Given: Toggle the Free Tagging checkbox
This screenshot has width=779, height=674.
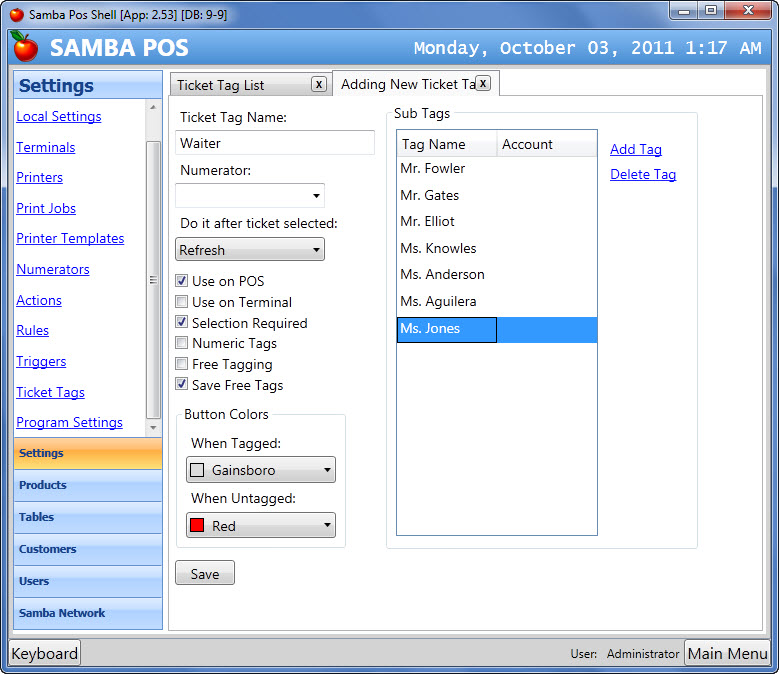Looking at the screenshot, I should click(x=181, y=365).
